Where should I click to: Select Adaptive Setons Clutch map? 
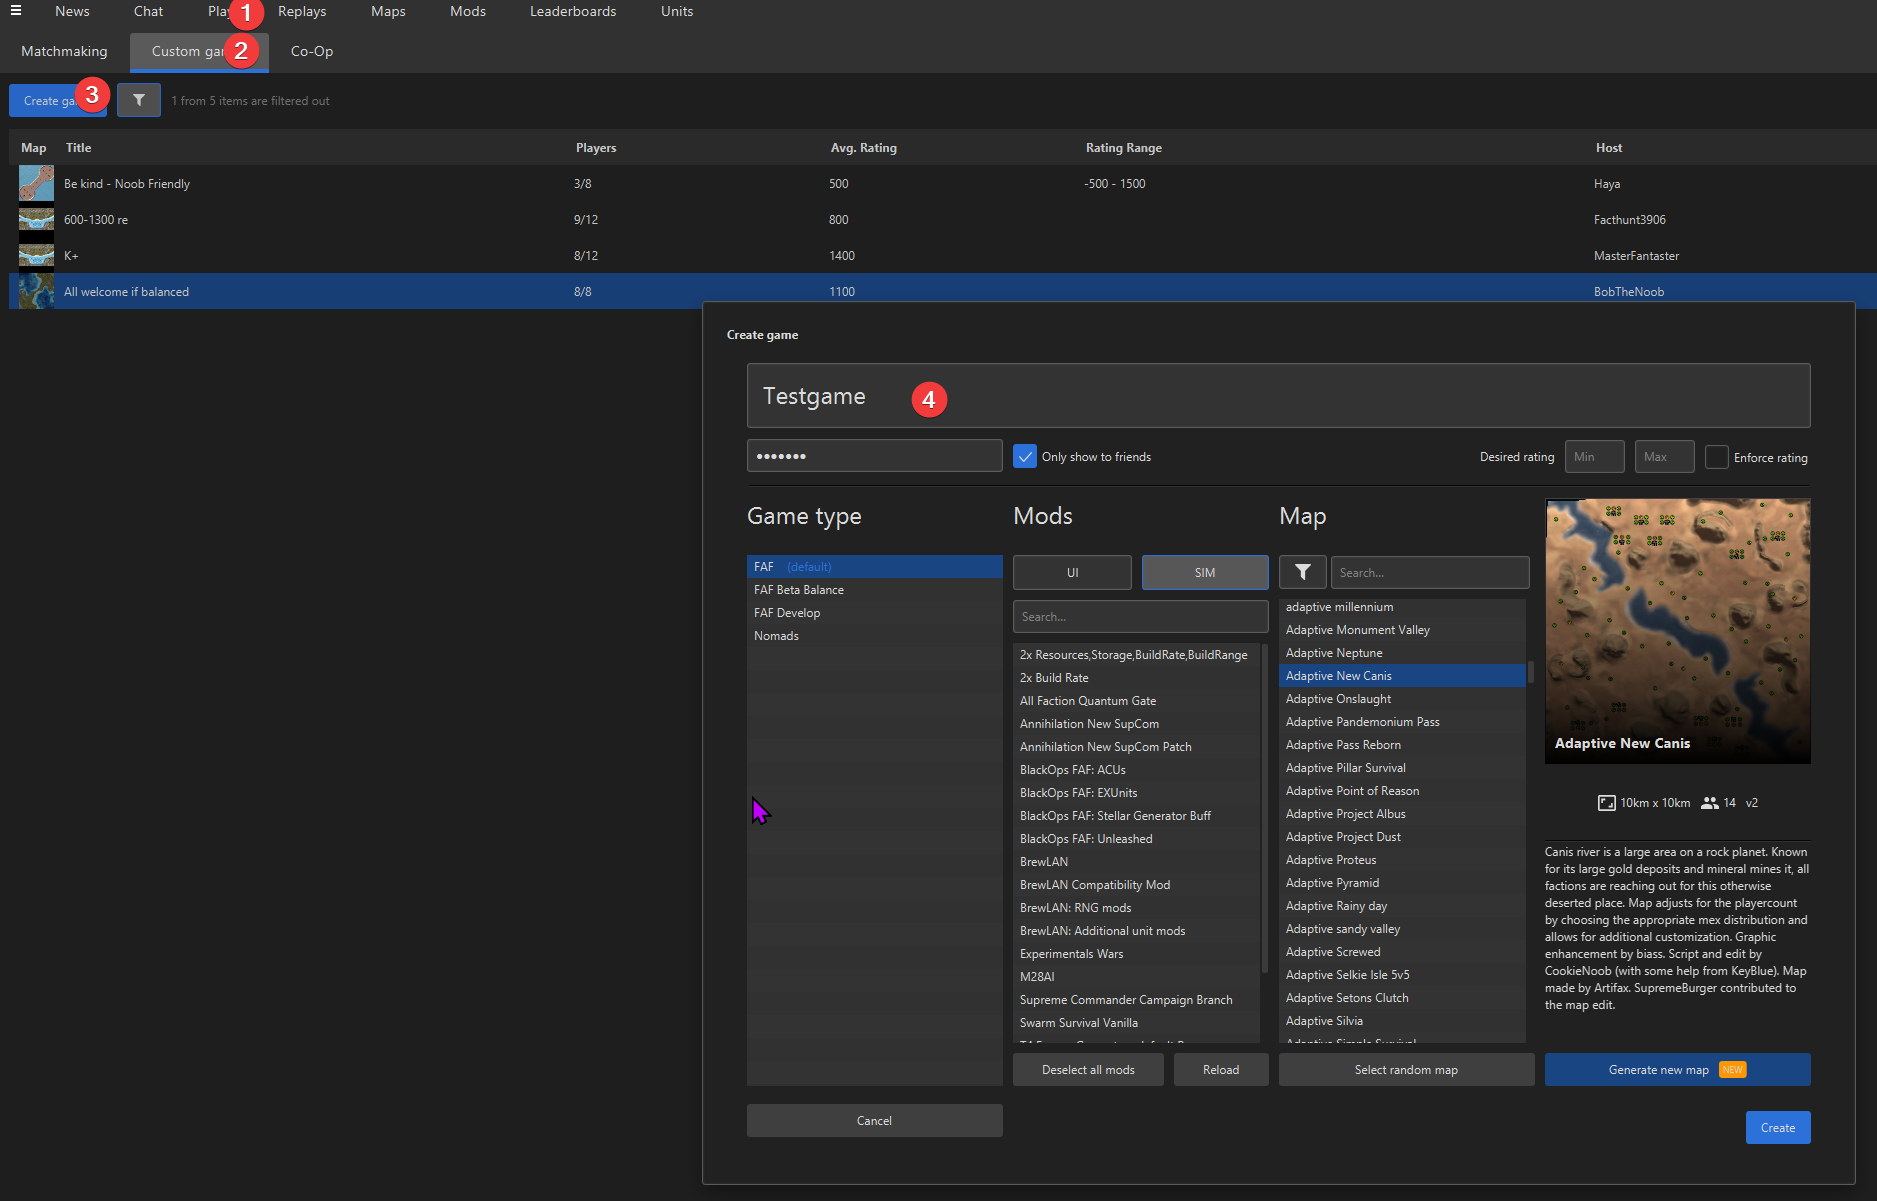[x=1402, y=997]
